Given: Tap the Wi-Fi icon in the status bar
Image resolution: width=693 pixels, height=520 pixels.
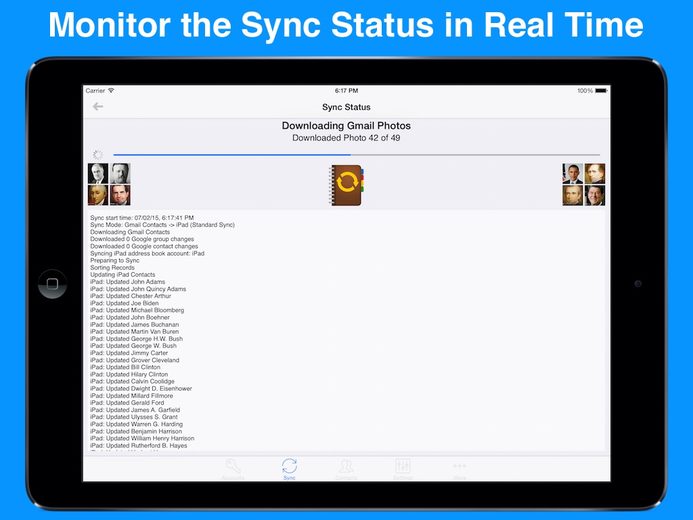Looking at the screenshot, I should click(111, 91).
